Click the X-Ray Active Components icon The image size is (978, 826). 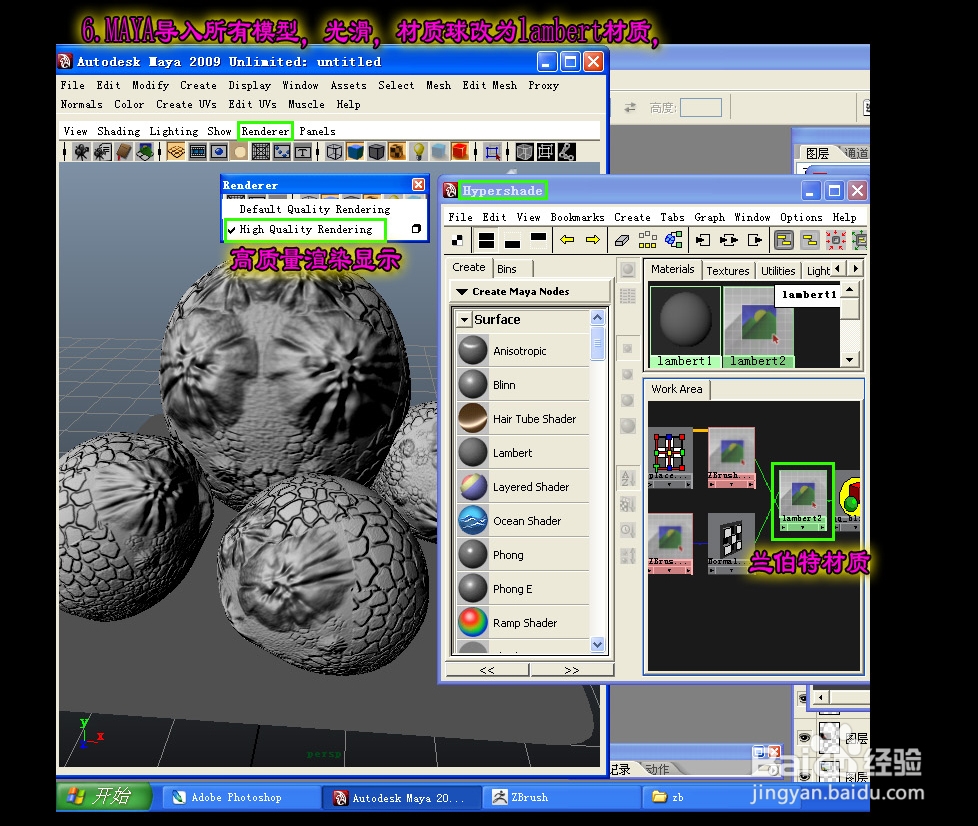(x=545, y=152)
